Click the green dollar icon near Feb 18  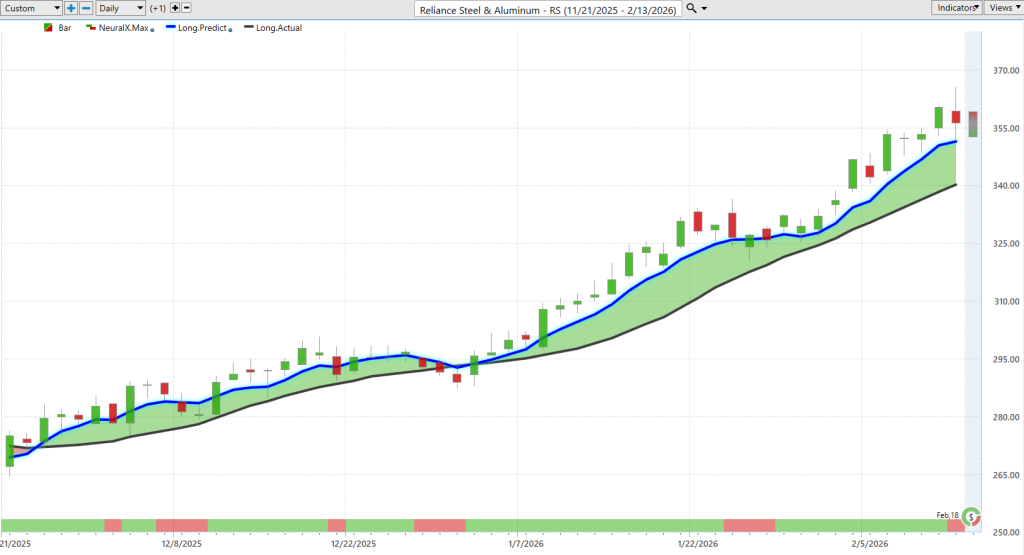tap(971, 517)
